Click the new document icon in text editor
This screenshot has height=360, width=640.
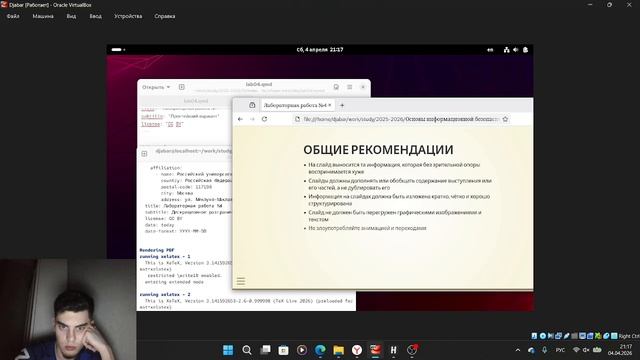coord(182,87)
